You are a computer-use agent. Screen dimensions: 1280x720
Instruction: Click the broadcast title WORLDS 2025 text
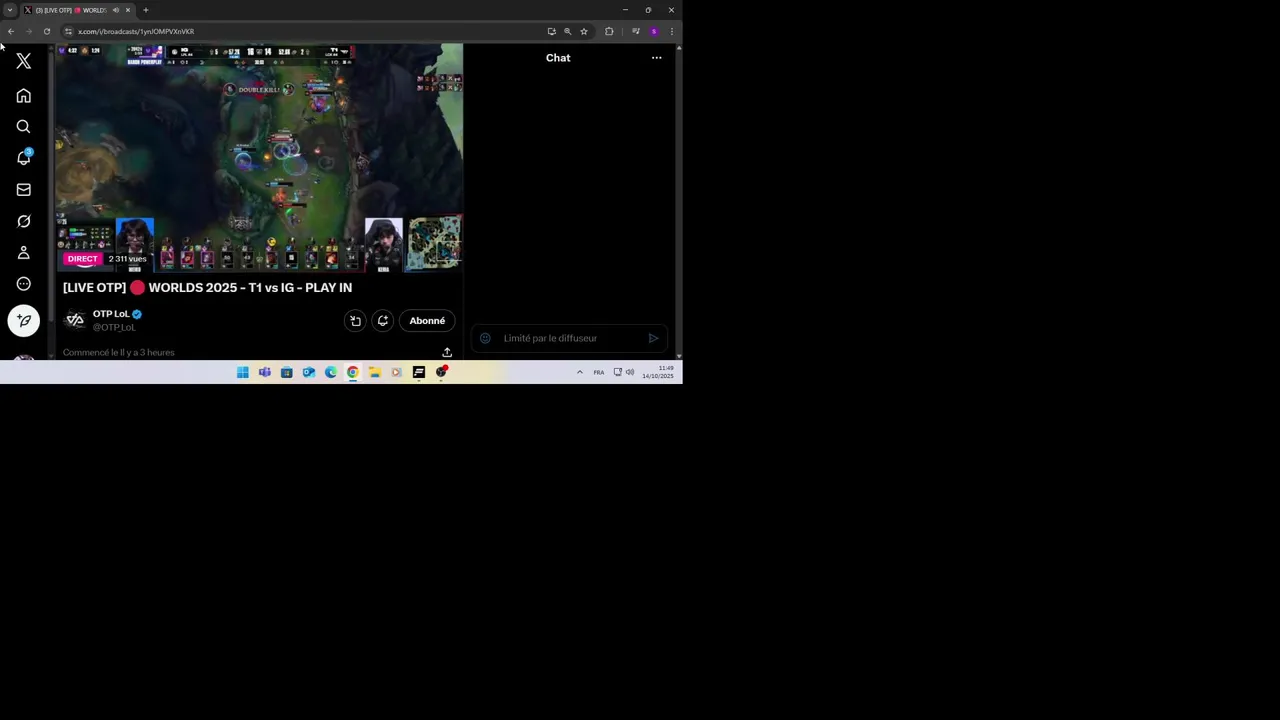coord(207,288)
